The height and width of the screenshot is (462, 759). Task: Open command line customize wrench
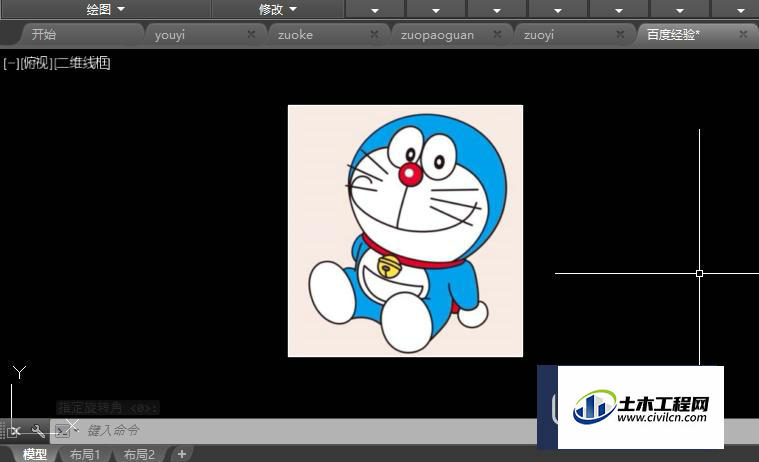click(38, 431)
